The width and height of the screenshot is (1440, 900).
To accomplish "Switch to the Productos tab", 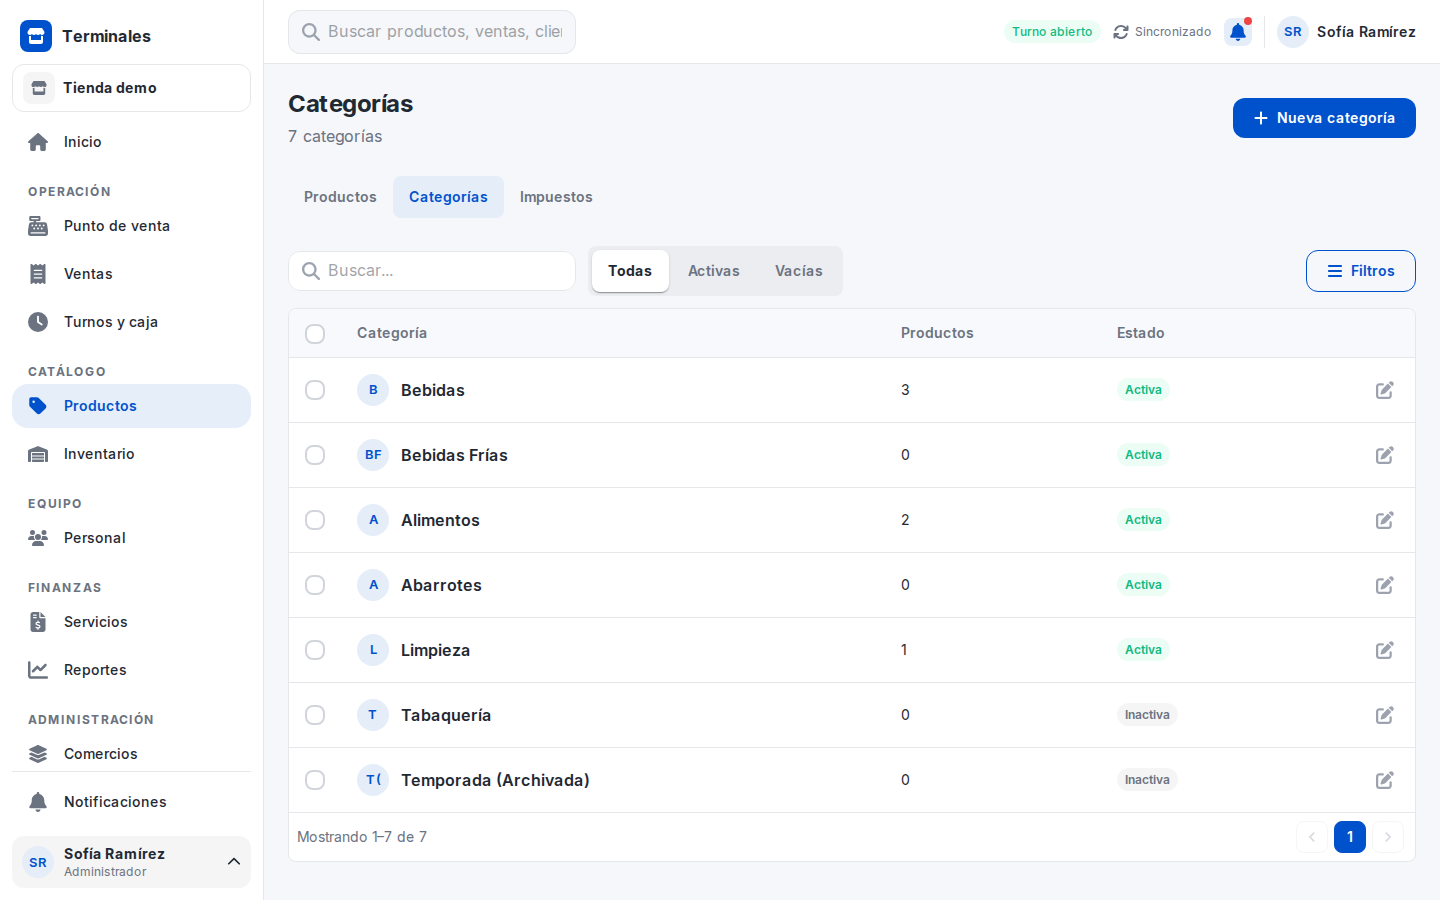I will click(340, 197).
